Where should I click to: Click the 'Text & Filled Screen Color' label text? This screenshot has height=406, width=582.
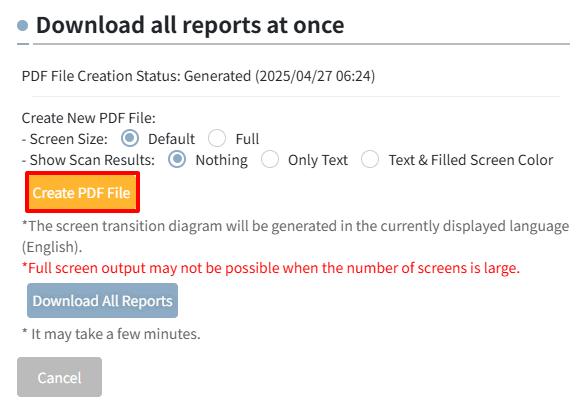click(x=471, y=160)
